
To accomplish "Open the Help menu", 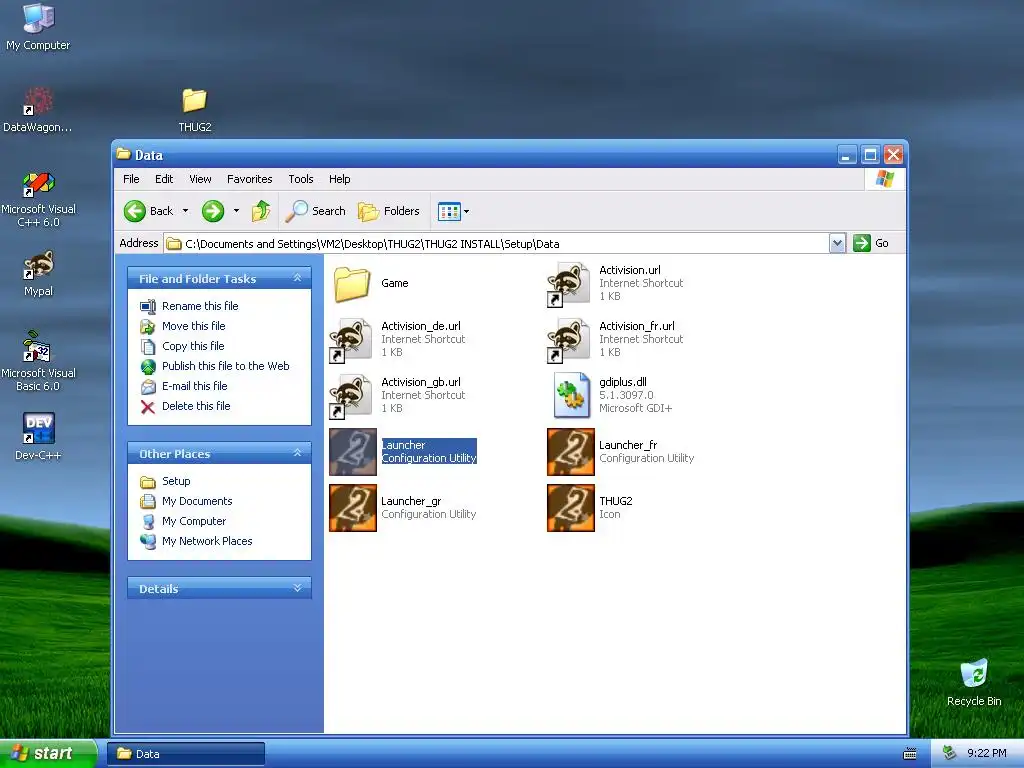I will (340, 179).
